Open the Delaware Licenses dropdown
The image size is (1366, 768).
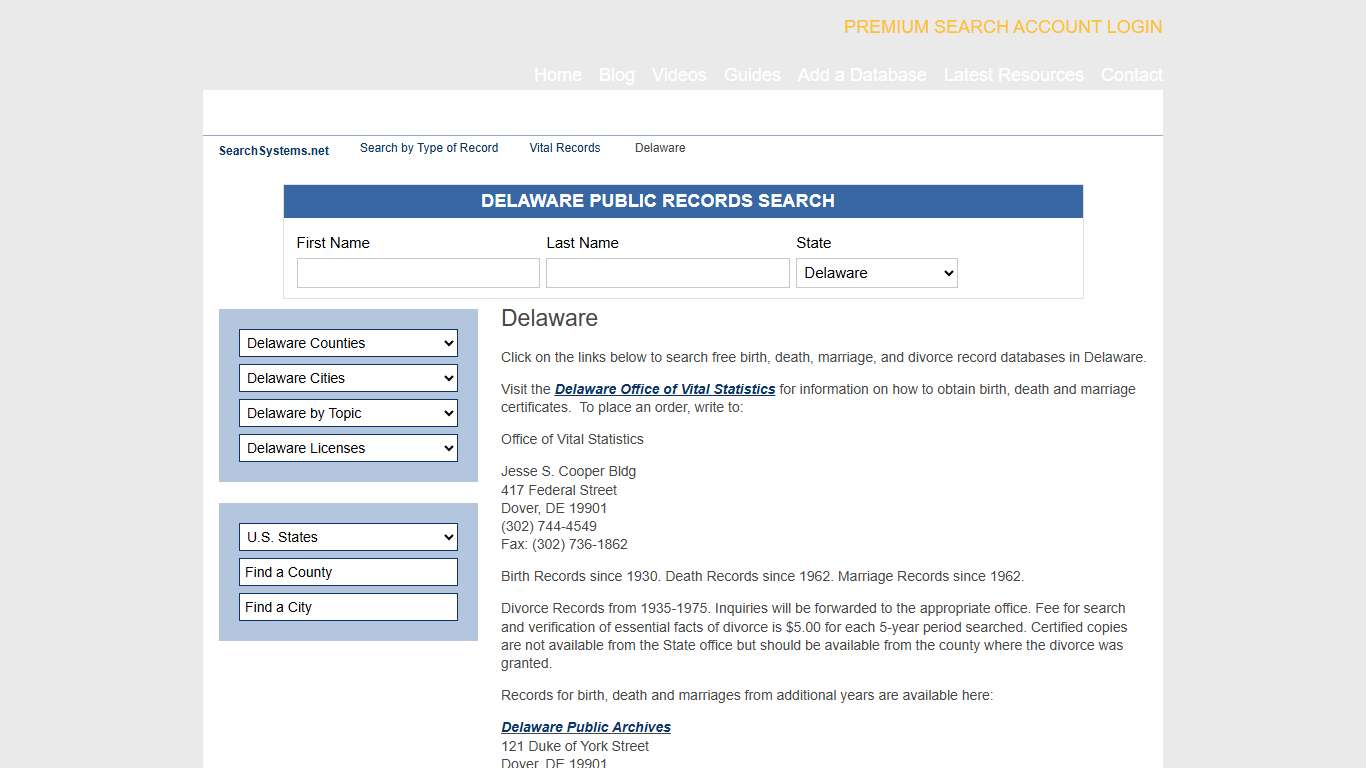click(348, 448)
